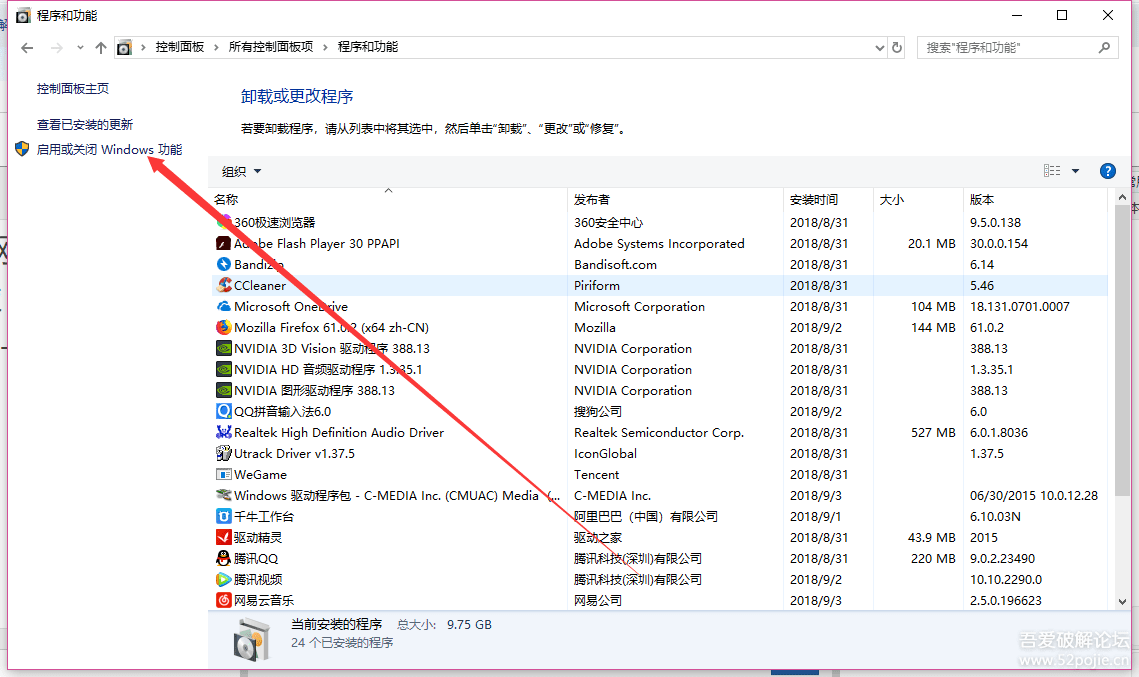Click the refresh button beside the address bar
The width and height of the screenshot is (1139, 677).
tap(897, 47)
